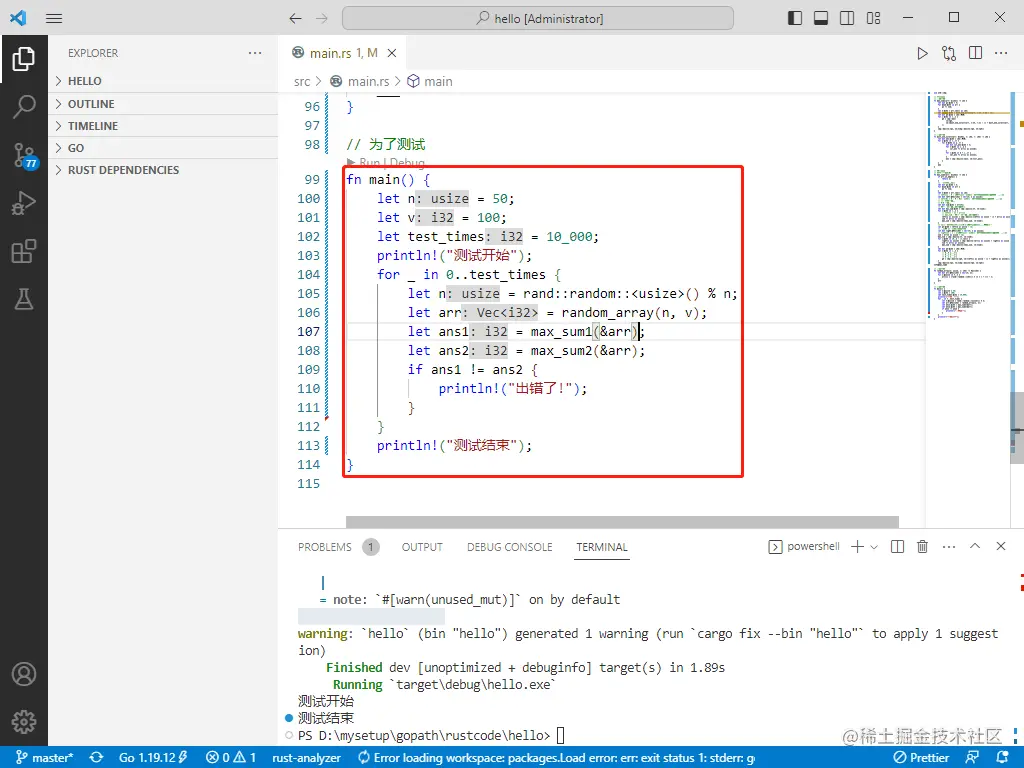Open the Extensions view
This screenshot has width=1024, height=768.
(x=24, y=251)
